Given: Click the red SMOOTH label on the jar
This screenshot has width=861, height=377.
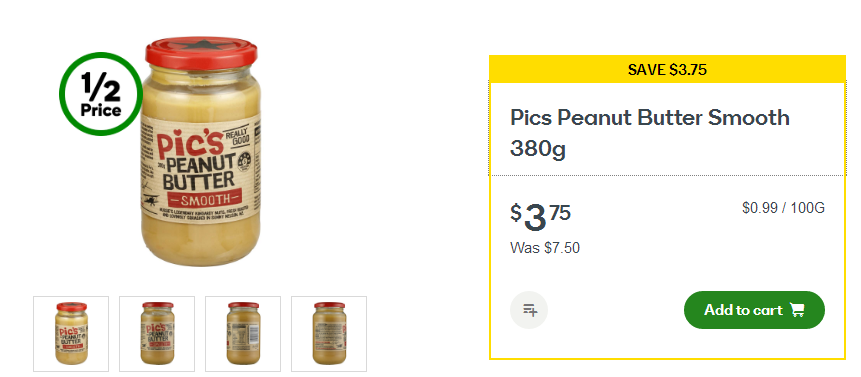Looking at the screenshot, I should tap(205, 199).
